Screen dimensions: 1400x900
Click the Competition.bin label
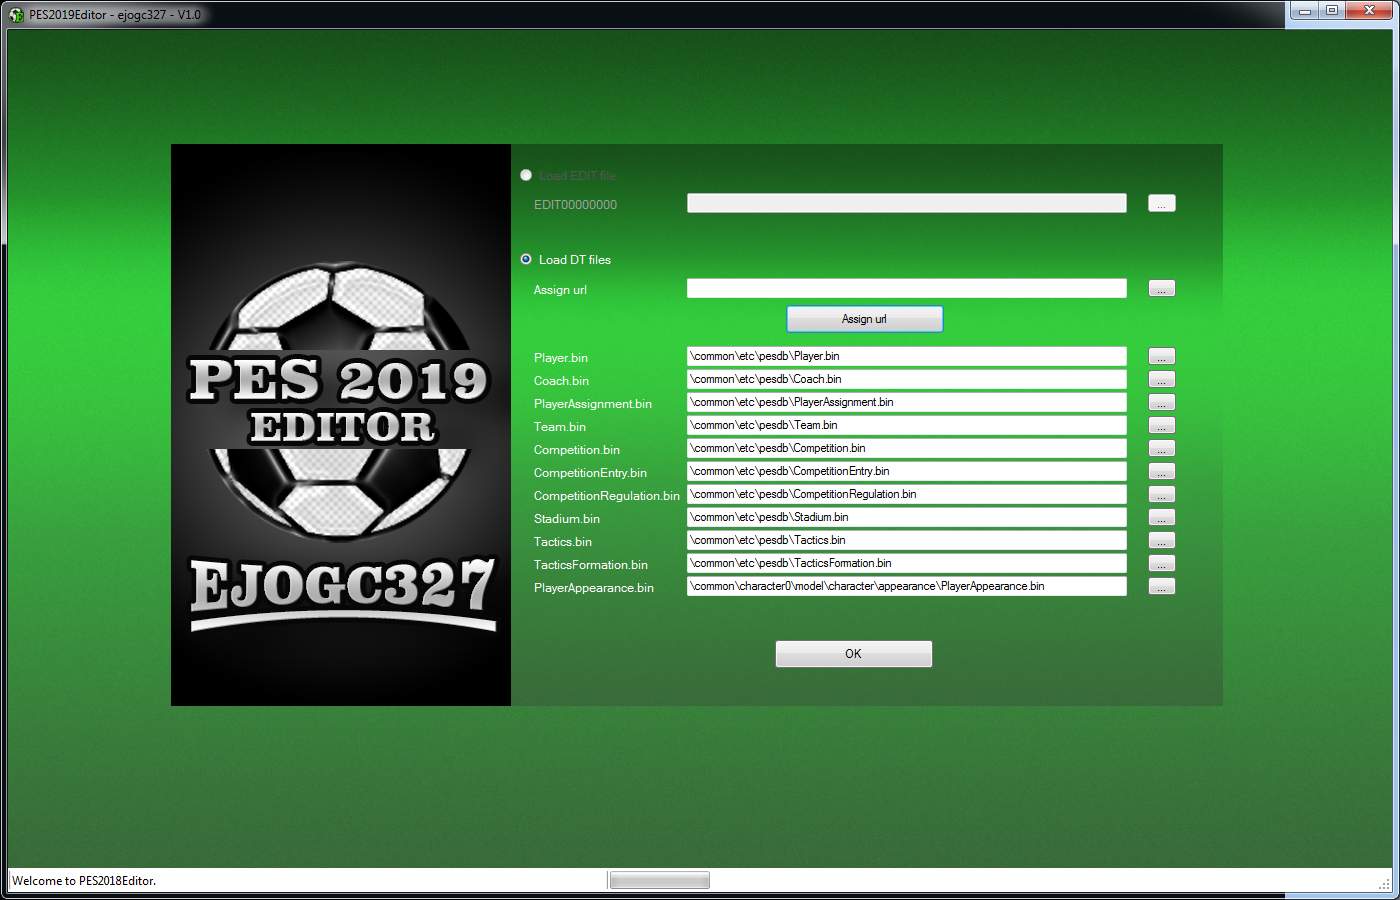point(577,450)
